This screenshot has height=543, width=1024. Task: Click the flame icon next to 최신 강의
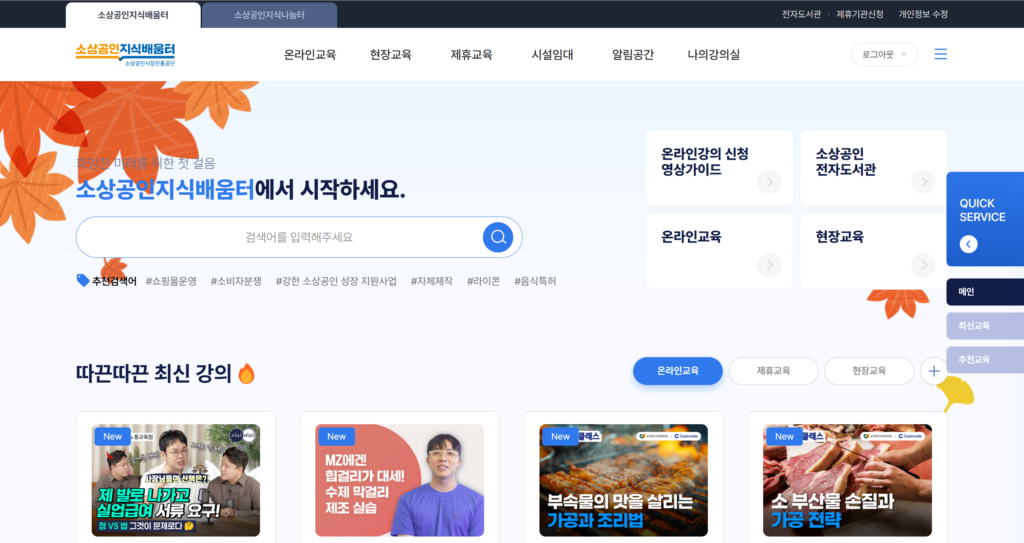(x=246, y=373)
